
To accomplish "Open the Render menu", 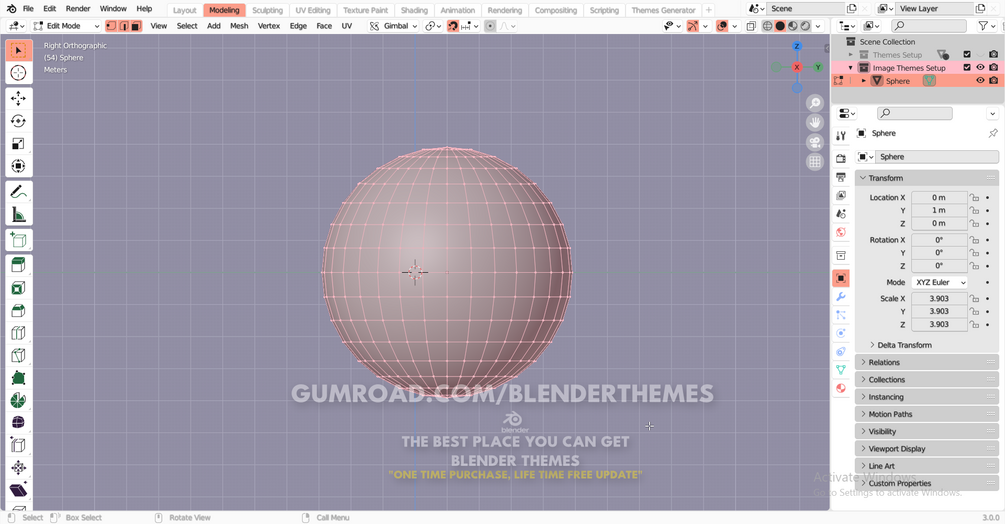I will (x=78, y=9).
